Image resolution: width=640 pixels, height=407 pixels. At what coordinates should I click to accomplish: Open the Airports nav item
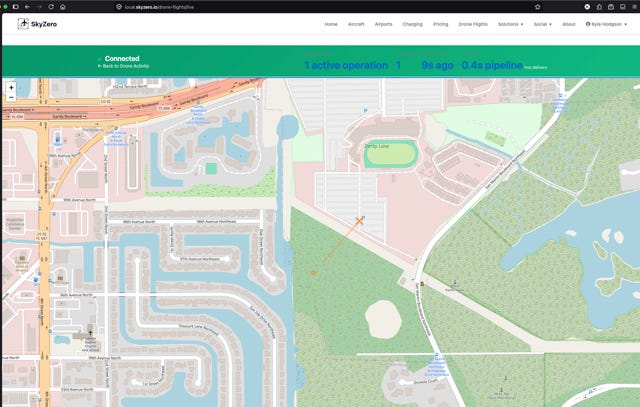pyautogui.click(x=383, y=24)
